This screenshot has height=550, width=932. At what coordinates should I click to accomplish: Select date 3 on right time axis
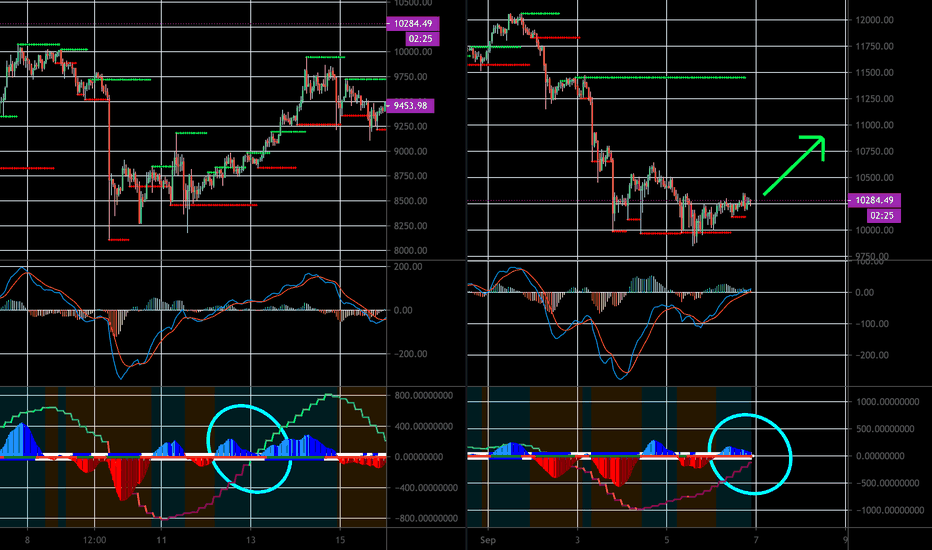[577, 540]
